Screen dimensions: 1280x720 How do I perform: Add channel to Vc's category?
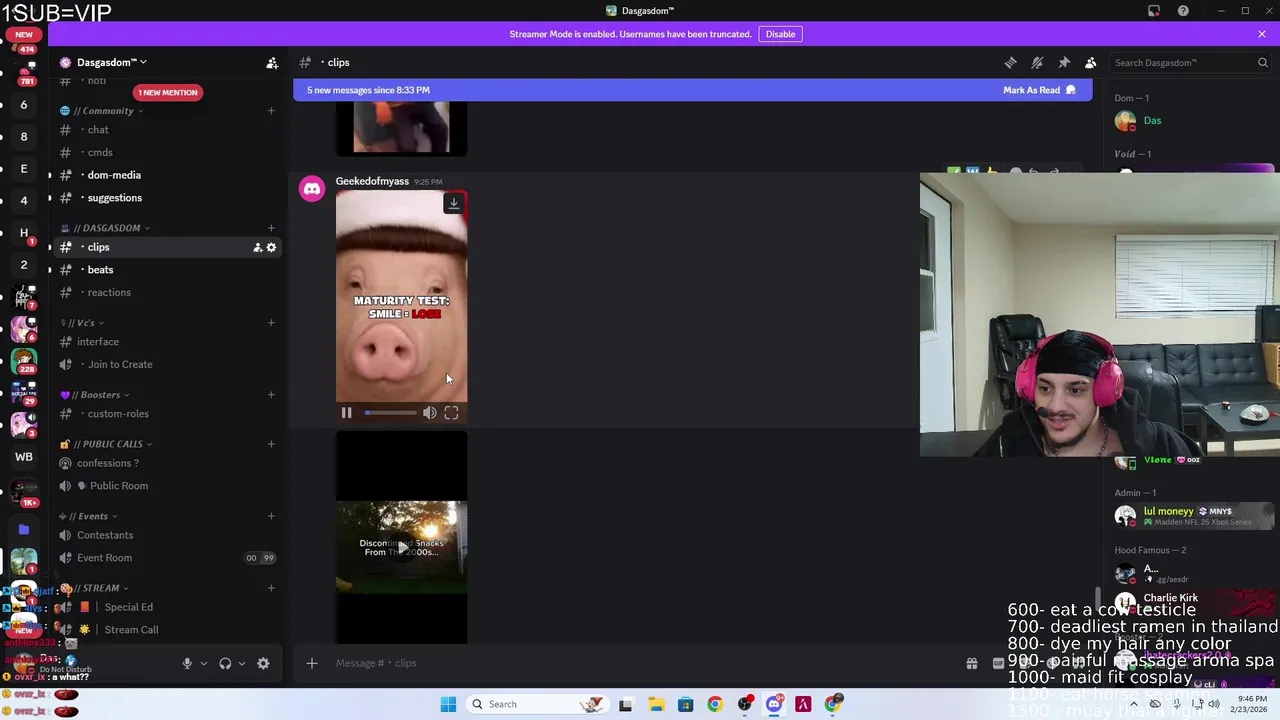tap(271, 323)
